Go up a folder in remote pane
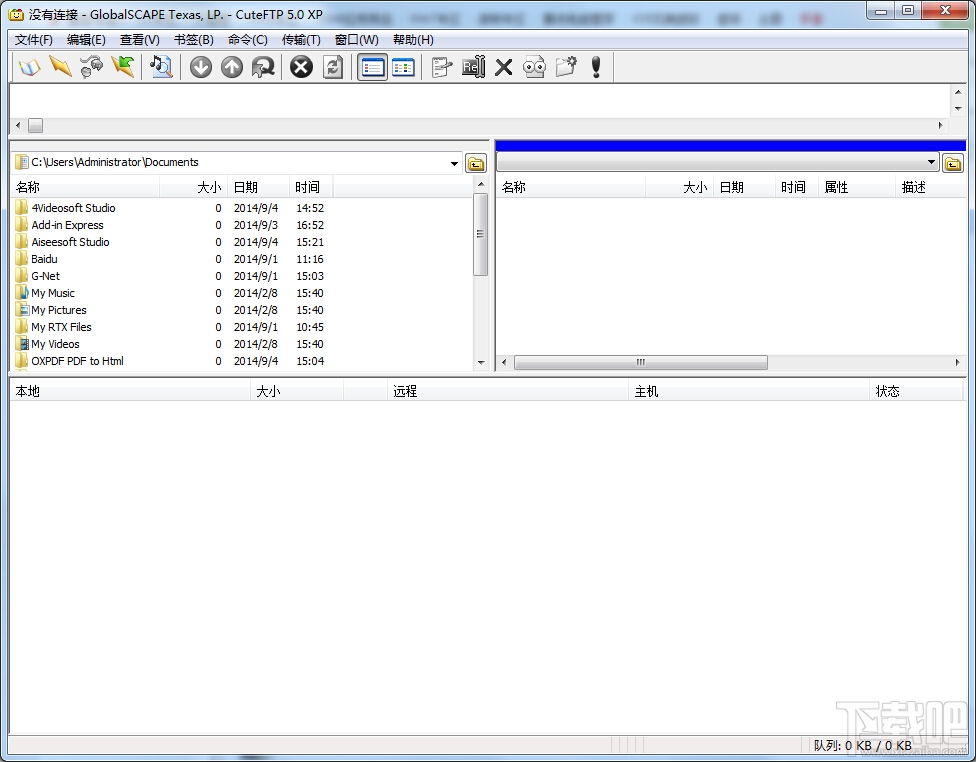The height and width of the screenshot is (762, 976). [x=953, y=163]
